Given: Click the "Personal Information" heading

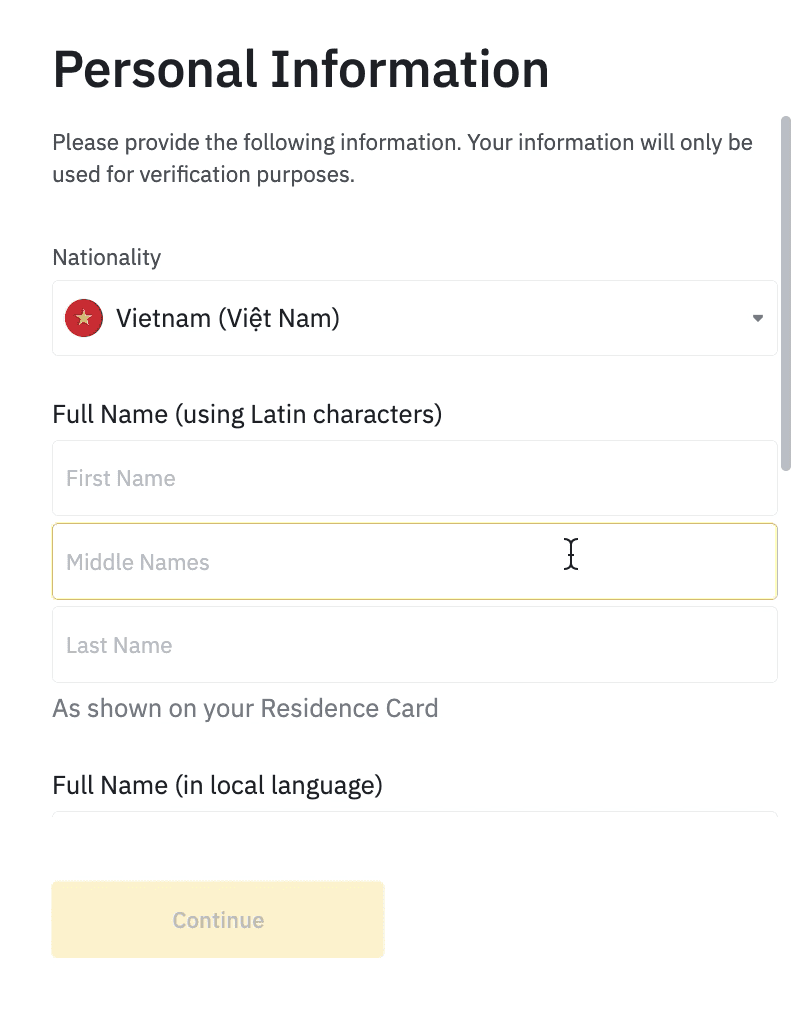Looking at the screenshot, I should tap(301, 70).
